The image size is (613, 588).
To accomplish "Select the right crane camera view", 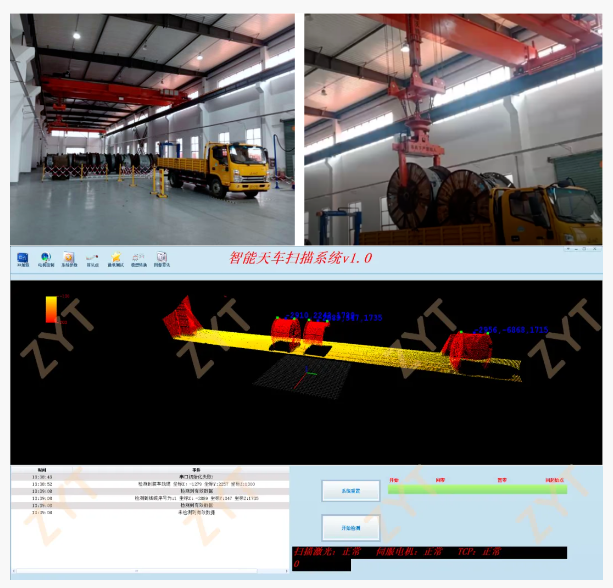I will (453, 128).
